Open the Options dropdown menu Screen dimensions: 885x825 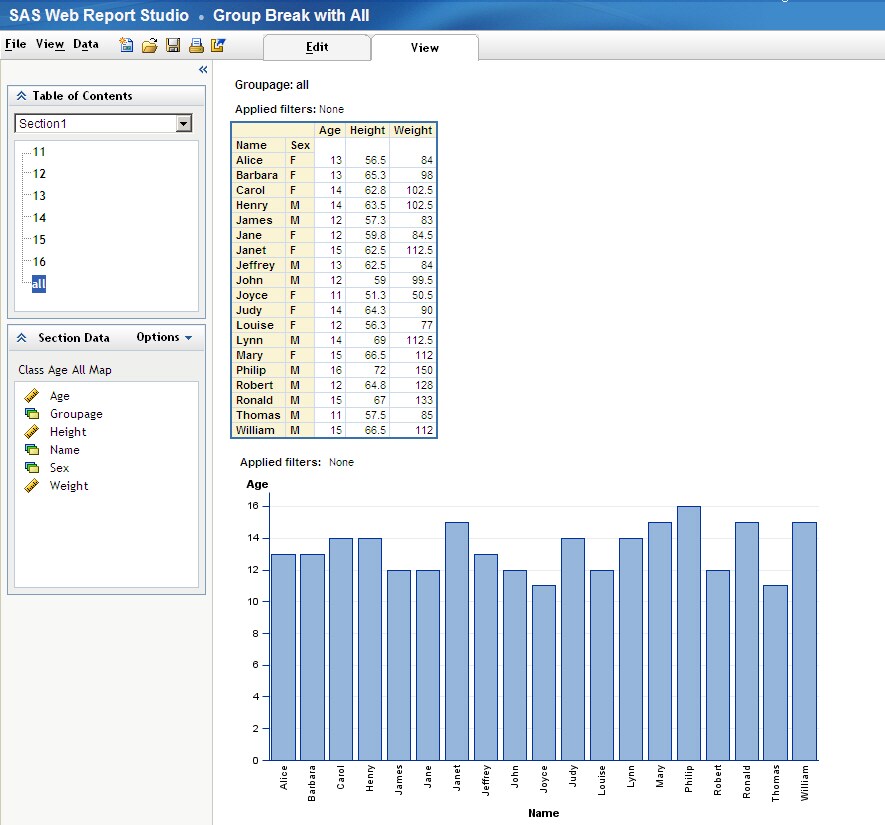pyautogui.click(x=164, y=338)
